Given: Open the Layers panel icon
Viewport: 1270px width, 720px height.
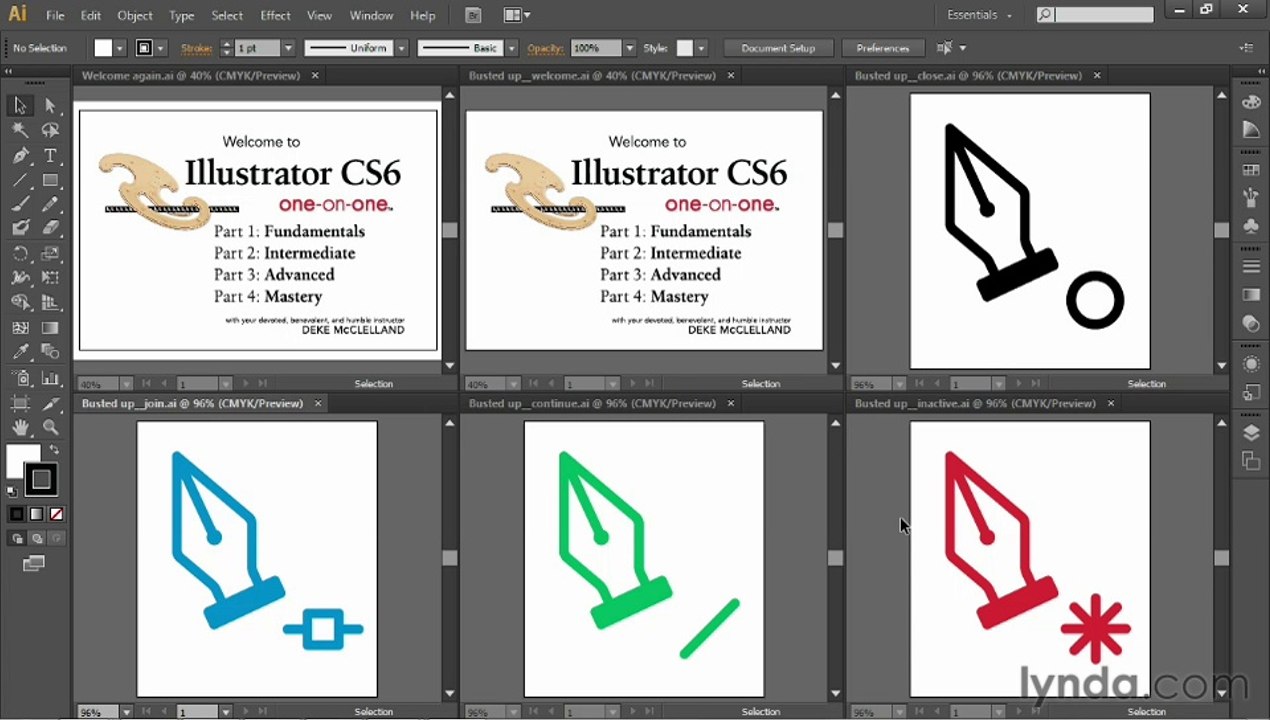Looking at the screenshot, I should coord(1250,432).
